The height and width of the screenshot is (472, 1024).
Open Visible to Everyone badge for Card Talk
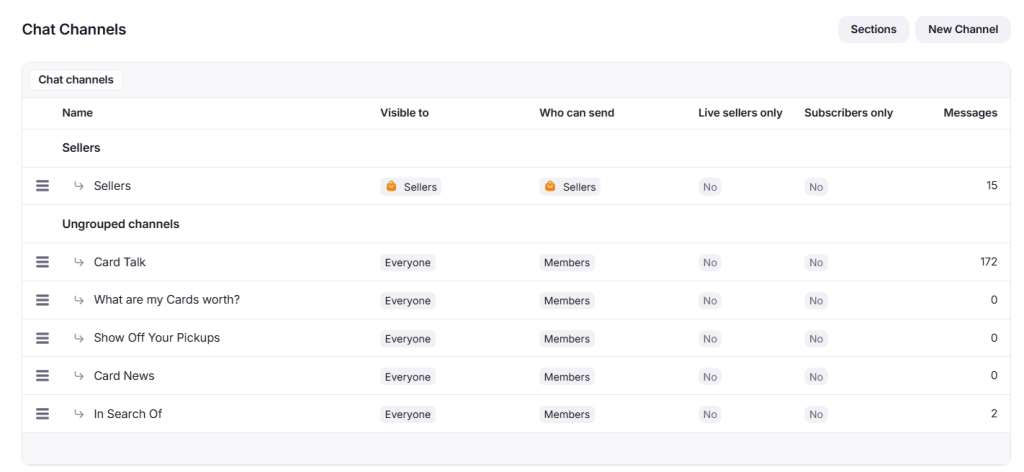click(408, 263)
